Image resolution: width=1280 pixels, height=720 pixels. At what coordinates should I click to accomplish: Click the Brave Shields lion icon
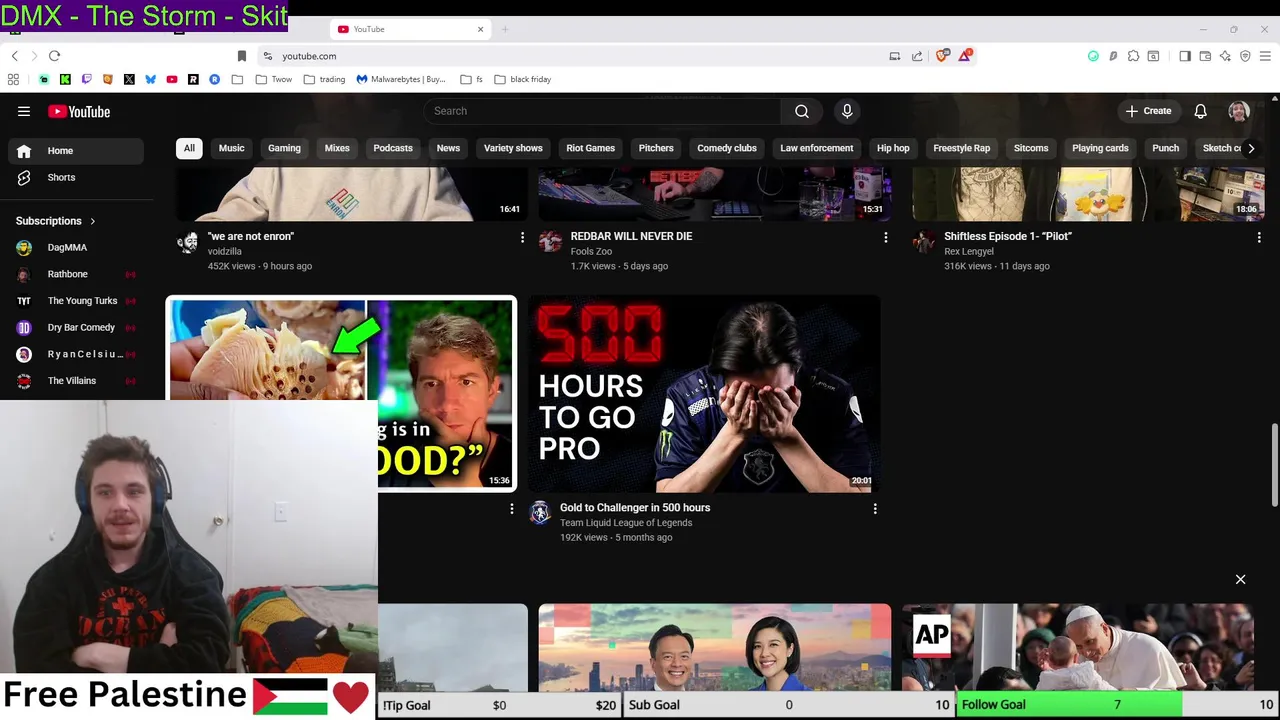pyautogui.click(x=942, y=56)
